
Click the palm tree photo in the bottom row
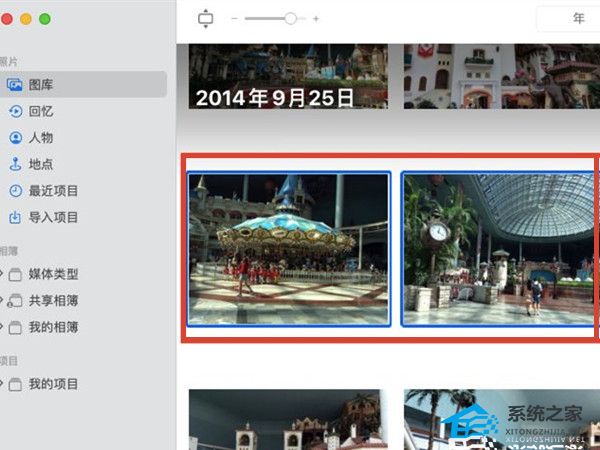[502, 420]
